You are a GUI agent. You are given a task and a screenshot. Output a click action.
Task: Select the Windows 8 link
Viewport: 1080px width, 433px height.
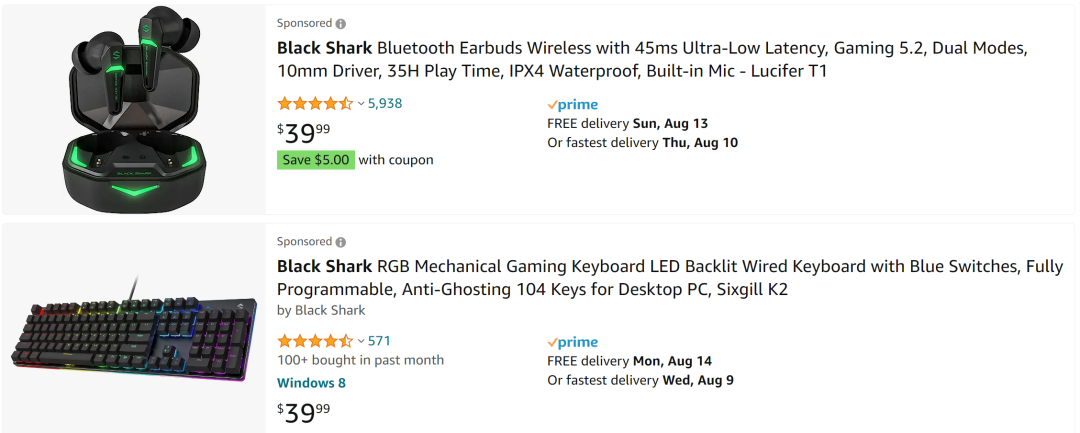(311, 382)
